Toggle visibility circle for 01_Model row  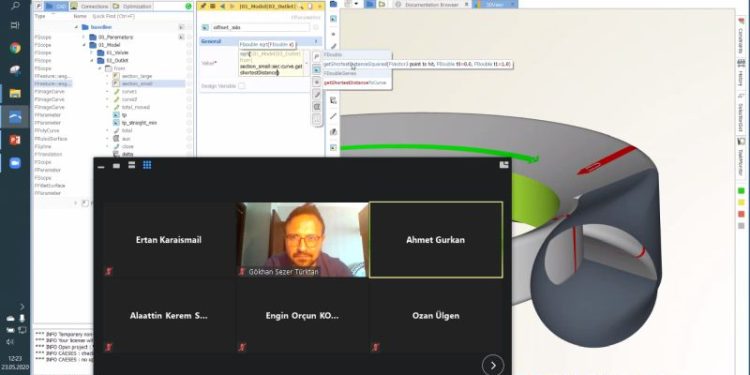click(x=189, y=45)
